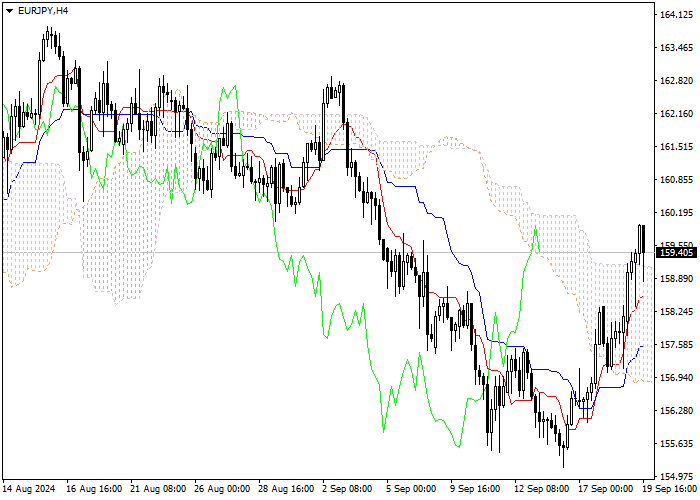Click the current price tag 159.405
The image size is (700, 500).
tap(677, 253)
